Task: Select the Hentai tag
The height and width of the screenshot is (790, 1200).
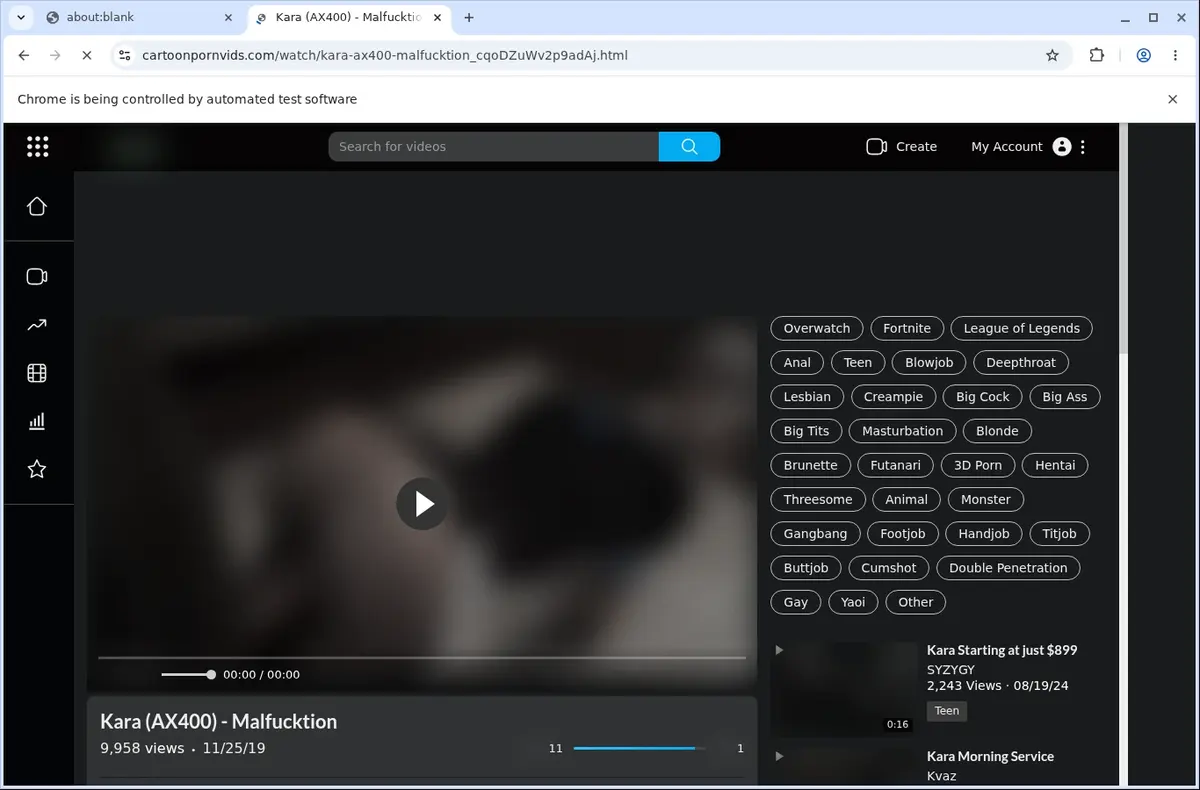Action: [x=1055, y=465]
